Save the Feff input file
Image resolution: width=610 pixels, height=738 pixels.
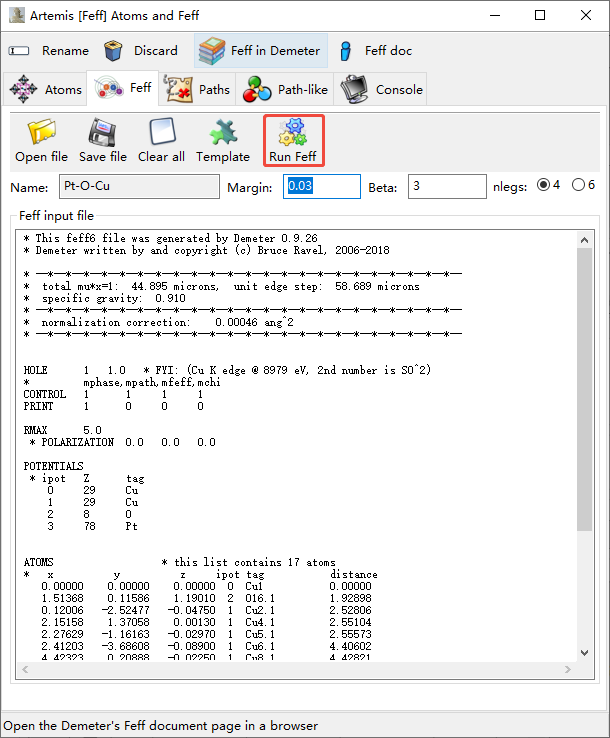(103, 141)
